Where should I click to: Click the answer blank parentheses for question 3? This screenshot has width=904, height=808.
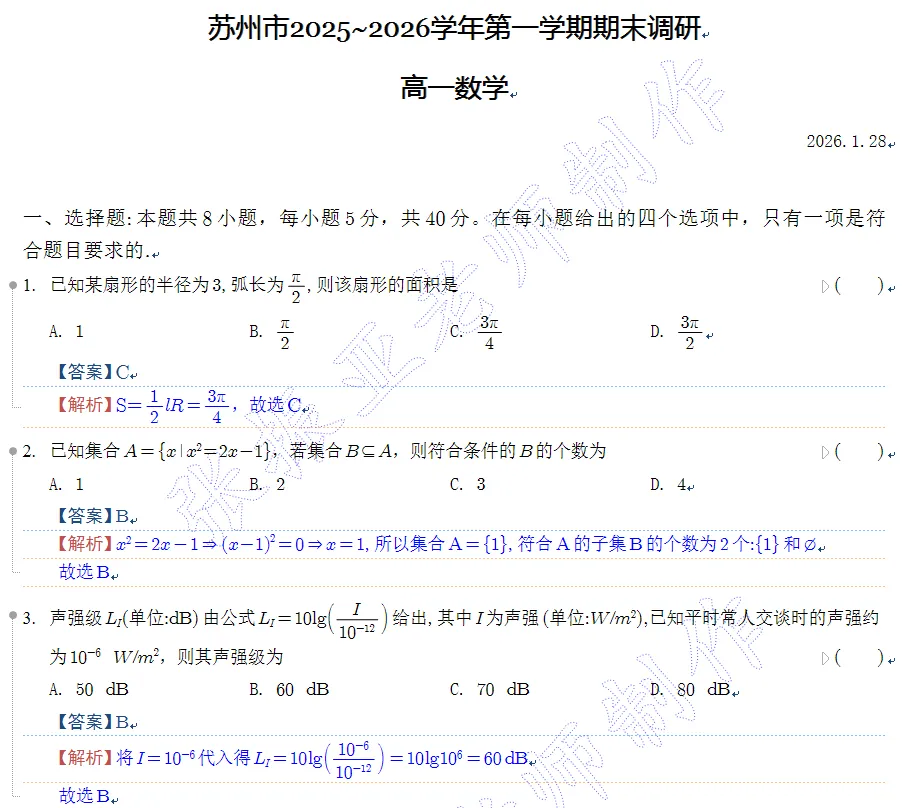[x=859, y=657]
